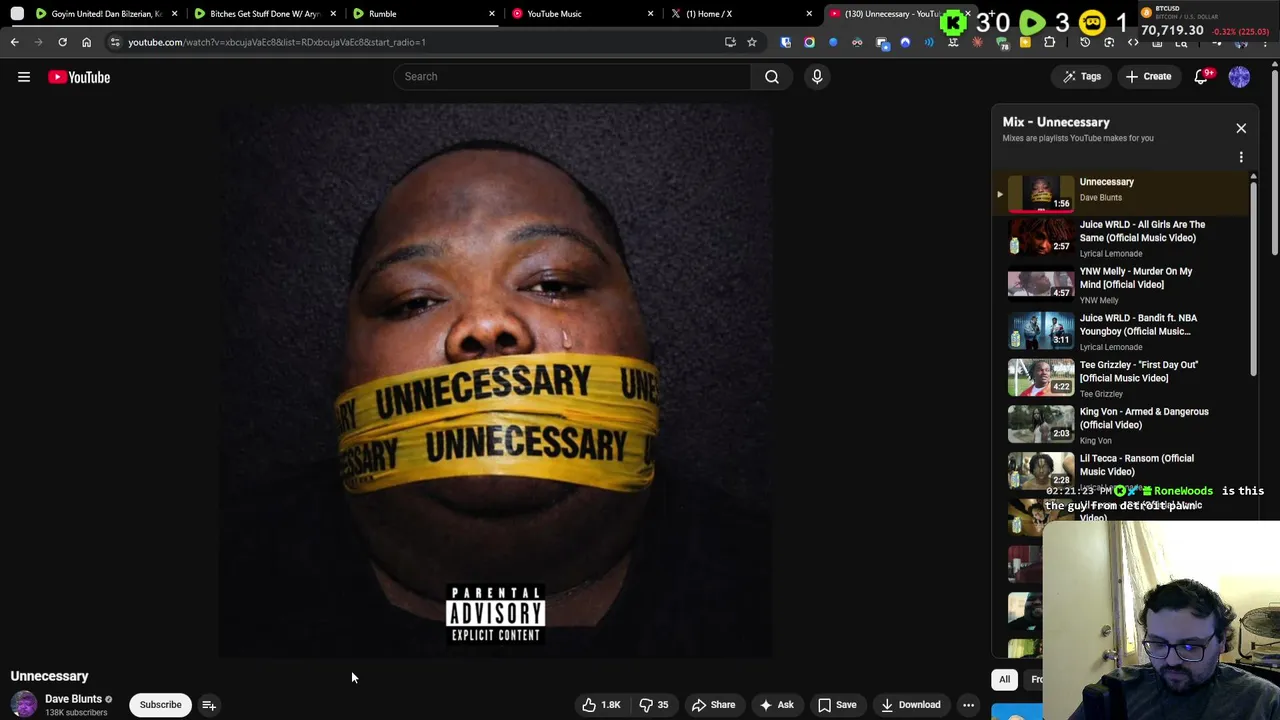View YouTube notifications bell
The image size is (1280, 720).
[x=1202, y=76]
